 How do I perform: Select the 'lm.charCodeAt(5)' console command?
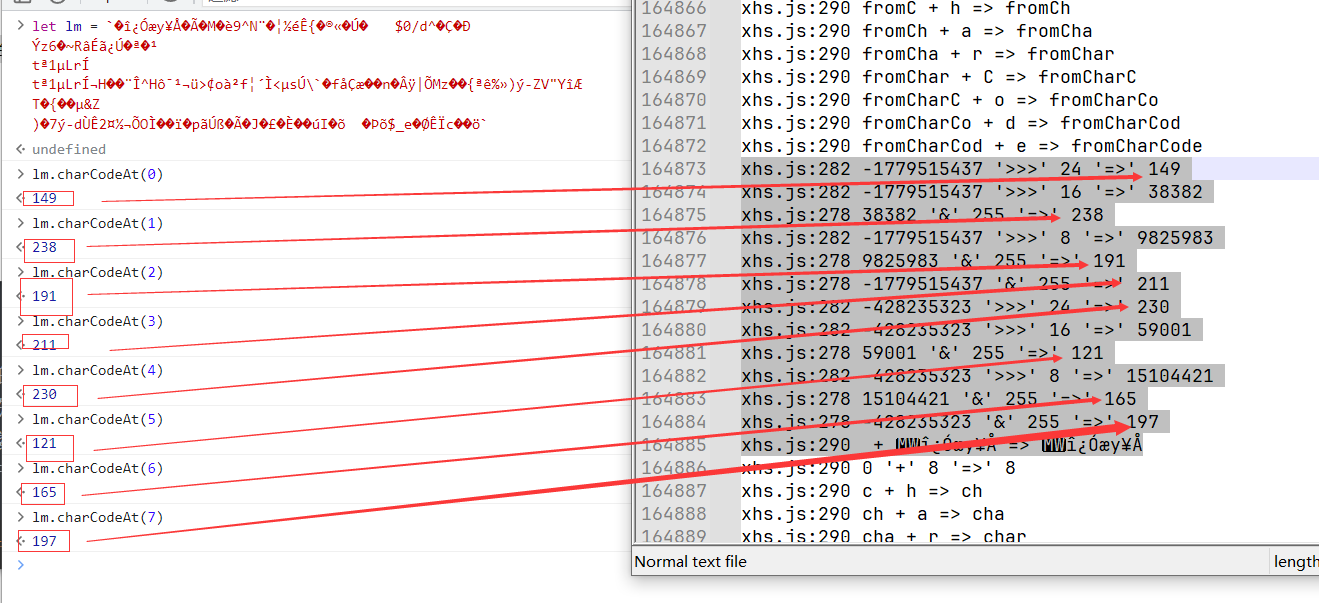(97, 419)
